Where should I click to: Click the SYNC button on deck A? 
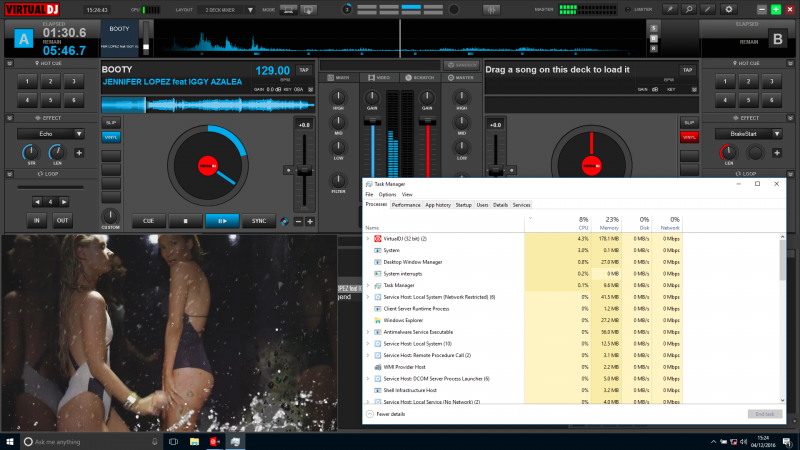pyautogui.click(x=259, y=221)
